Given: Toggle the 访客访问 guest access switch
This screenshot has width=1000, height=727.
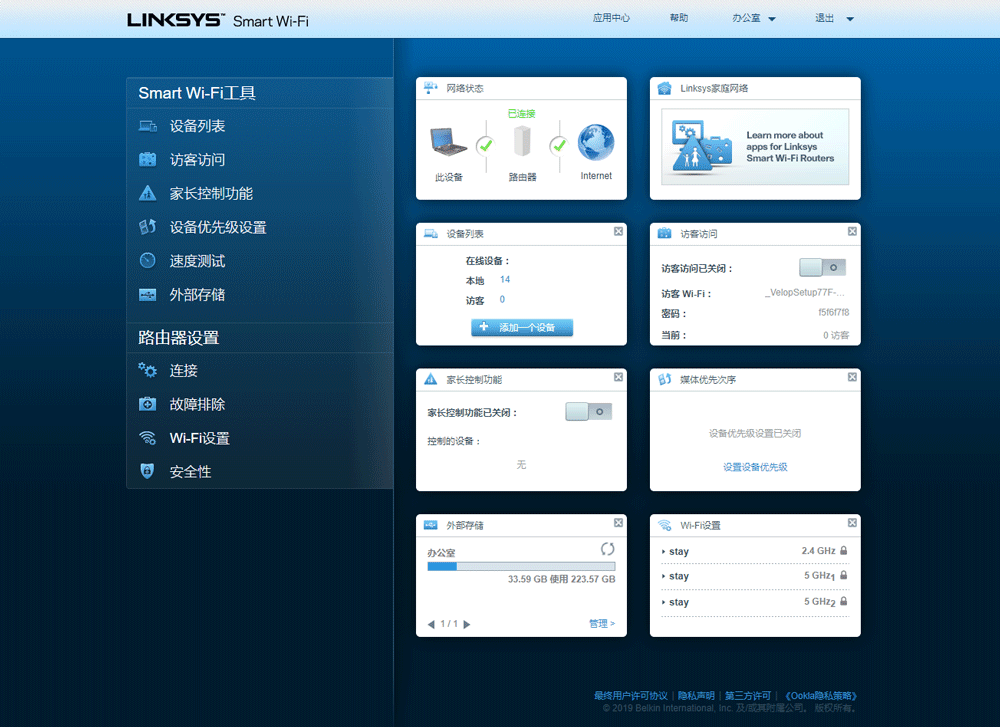Looking at the screenshot, I should tap(823, 267).
